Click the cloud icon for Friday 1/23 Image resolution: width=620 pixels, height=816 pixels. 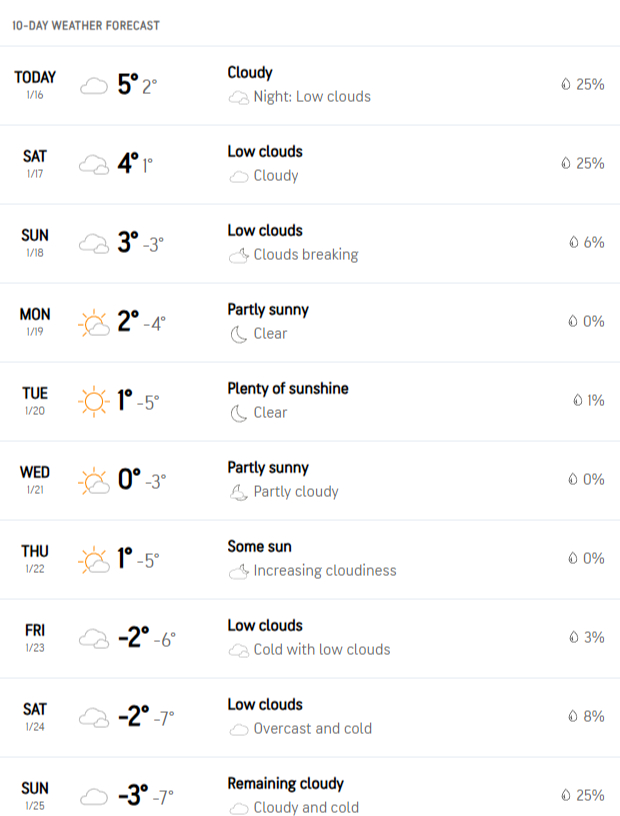coord(93,638)
